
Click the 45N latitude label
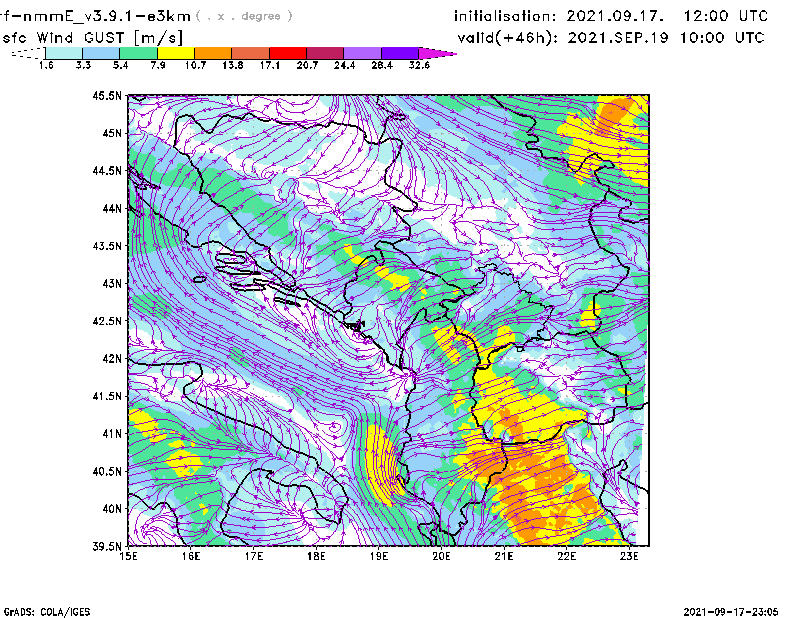(x=112, y=133)
